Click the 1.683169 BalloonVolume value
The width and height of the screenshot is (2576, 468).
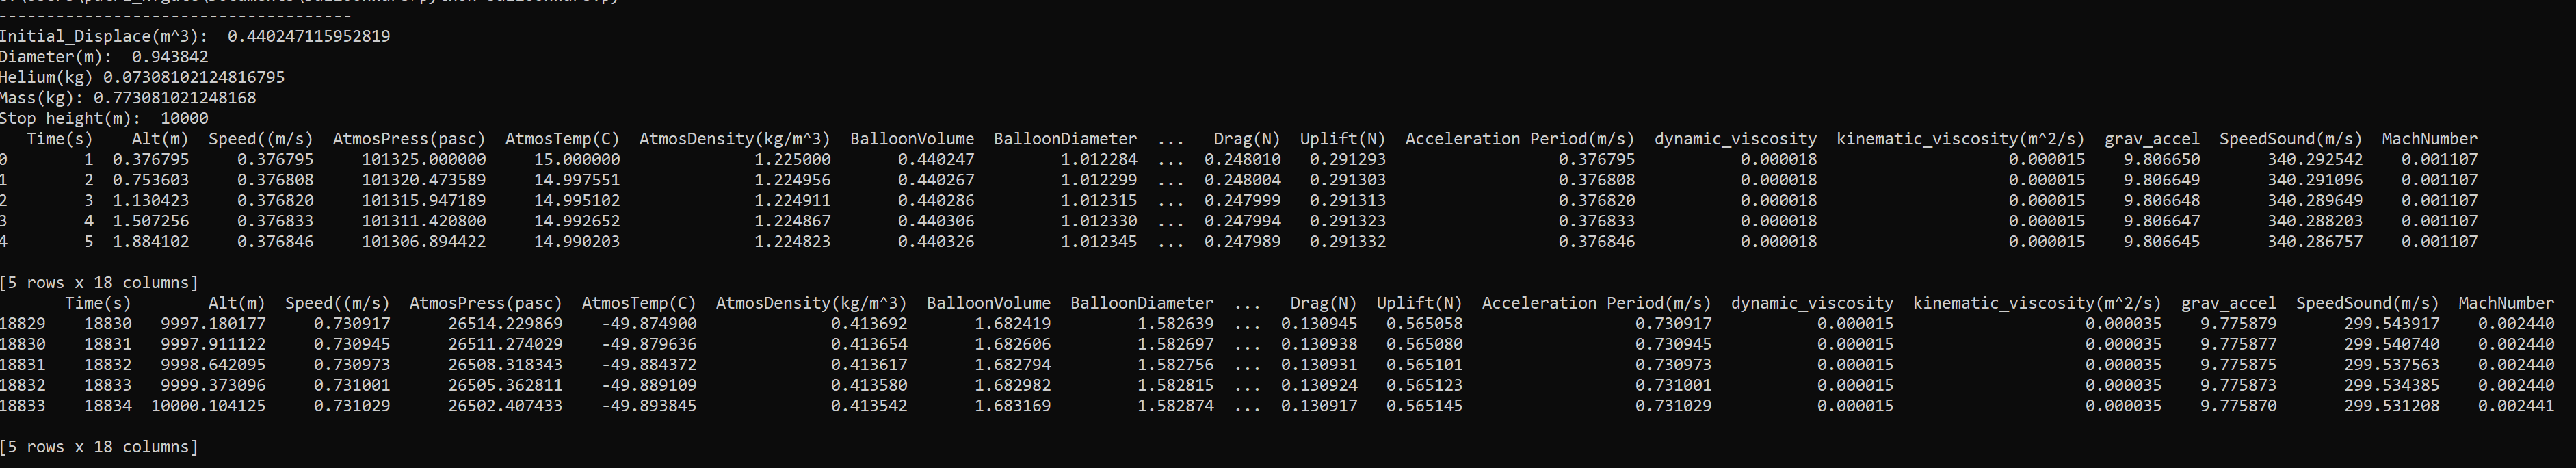point(1013,406)
